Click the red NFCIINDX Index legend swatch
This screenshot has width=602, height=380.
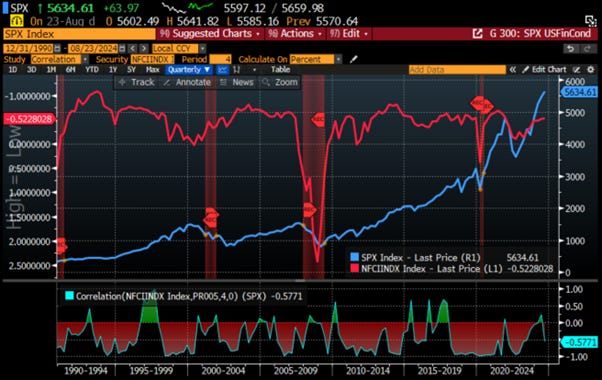point(354,268)
